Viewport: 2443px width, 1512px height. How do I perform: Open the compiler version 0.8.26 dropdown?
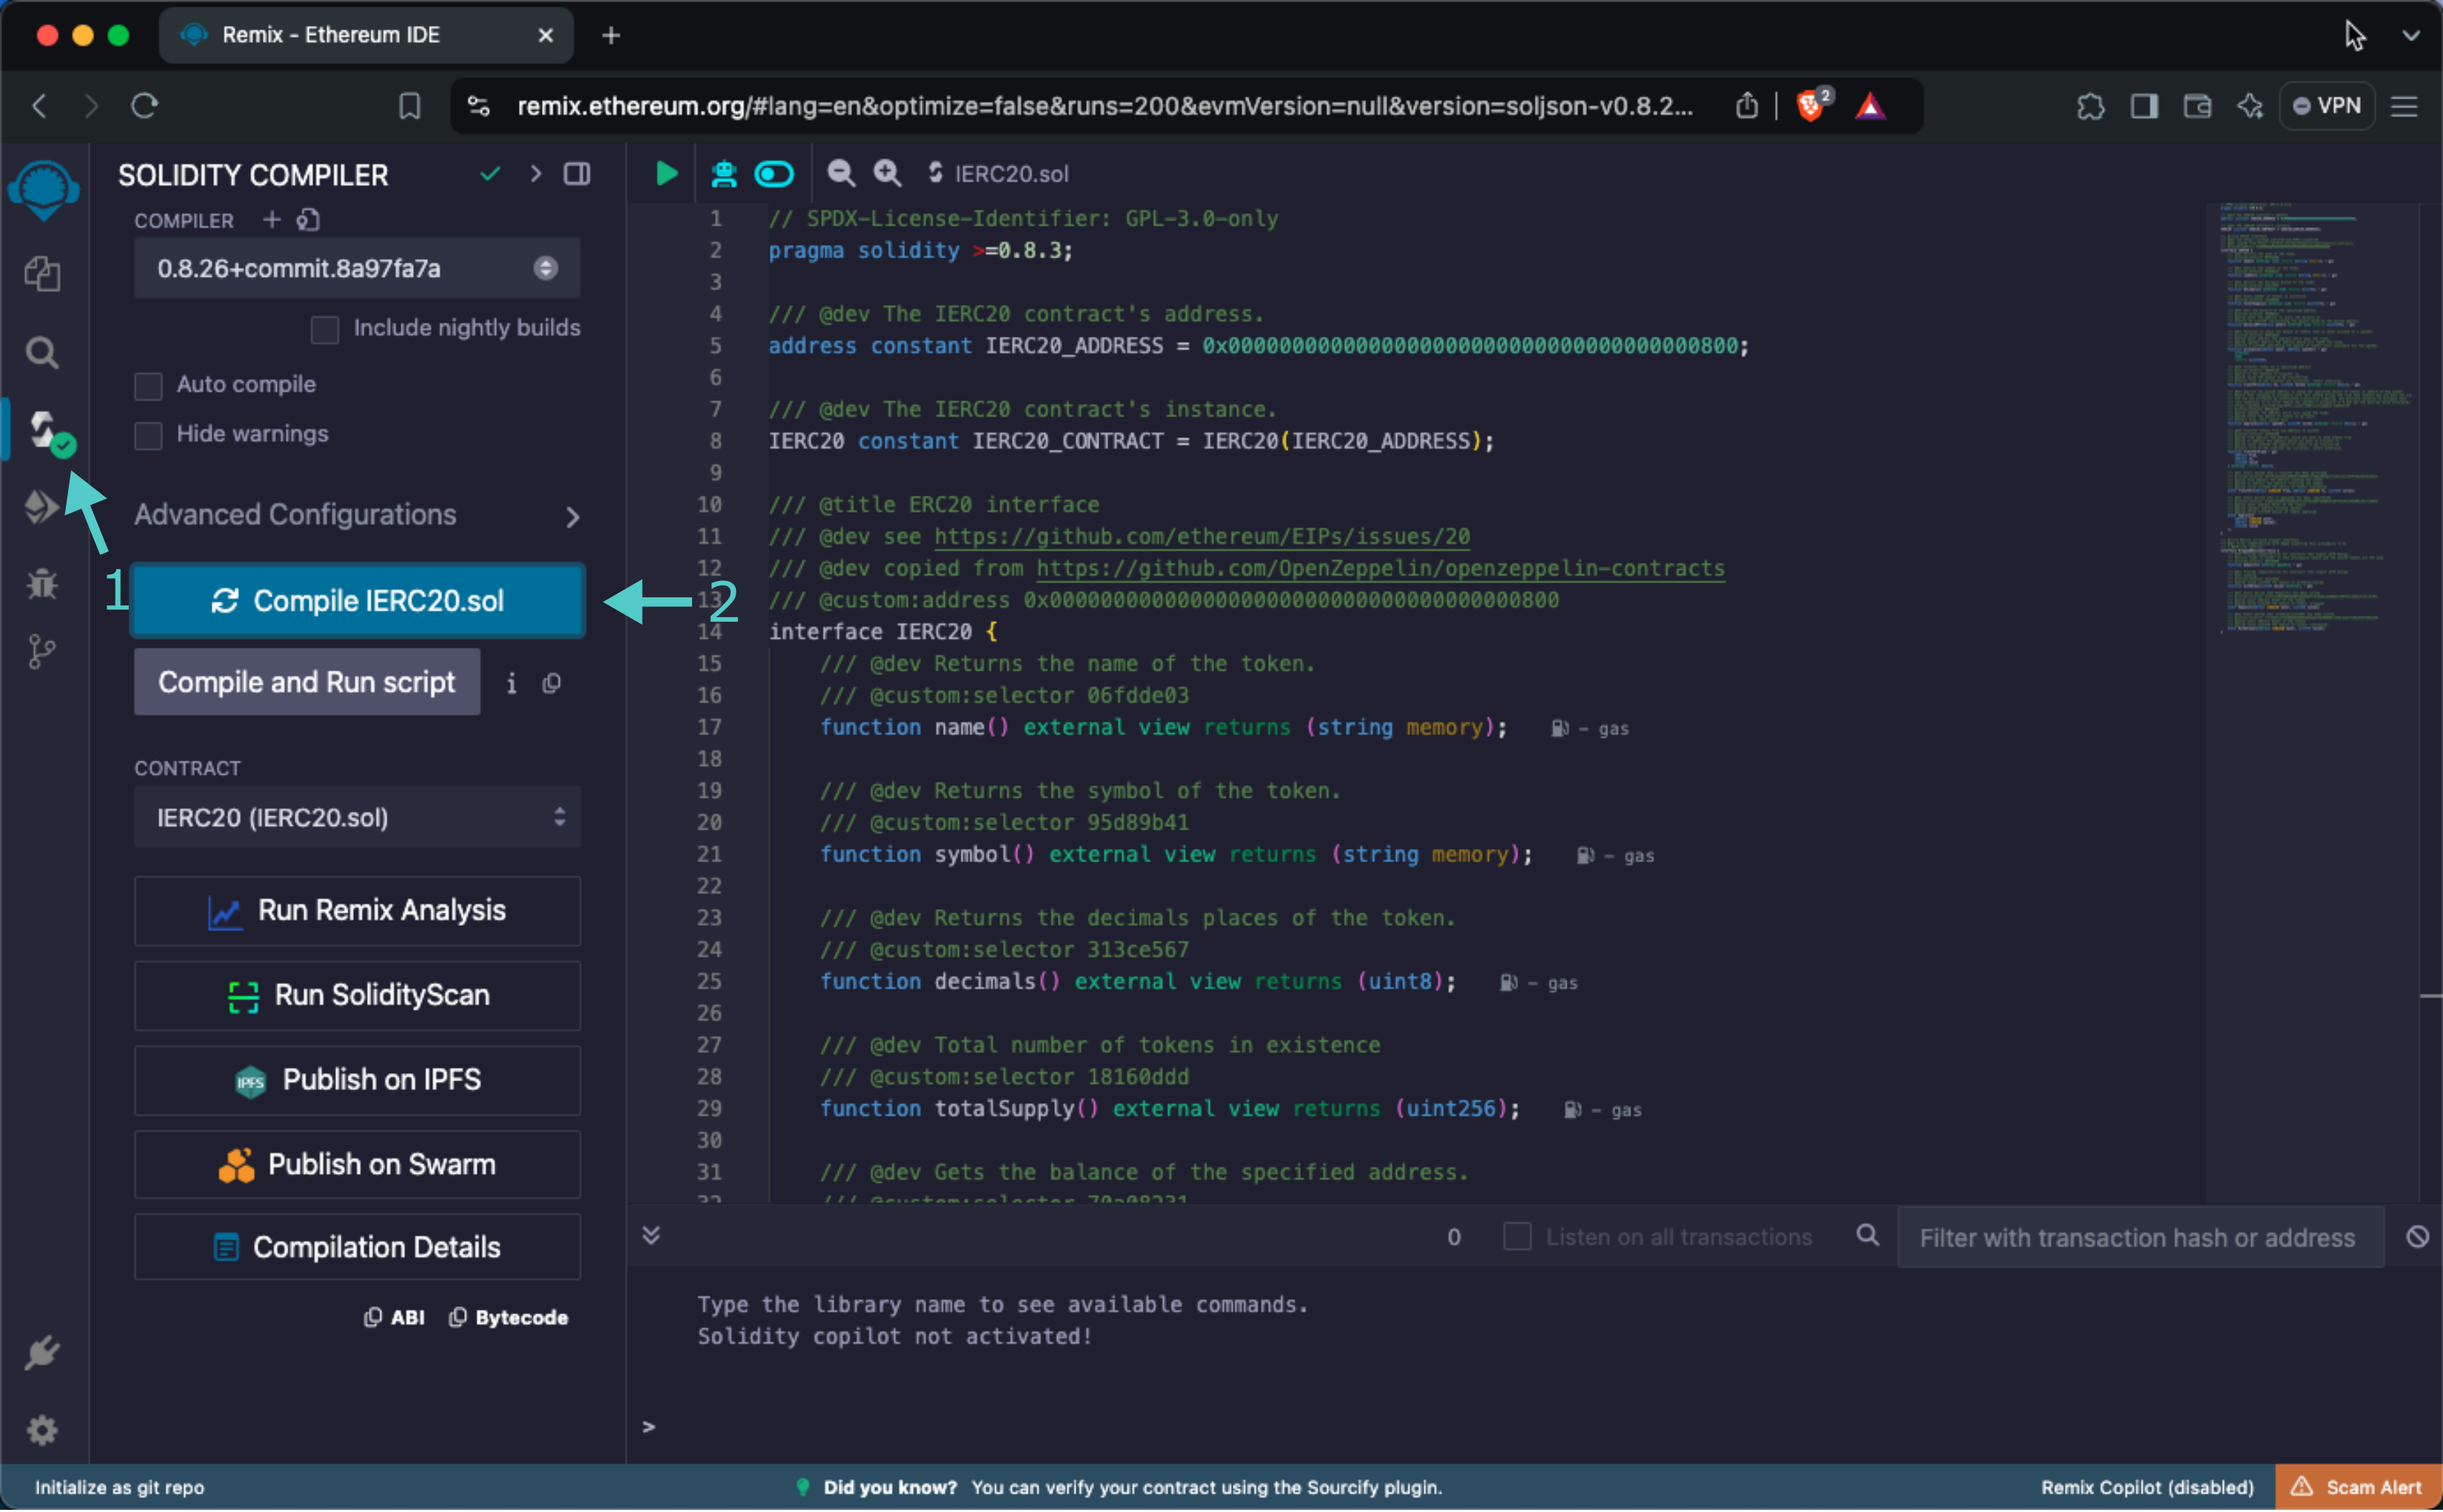tap(357, 268)
